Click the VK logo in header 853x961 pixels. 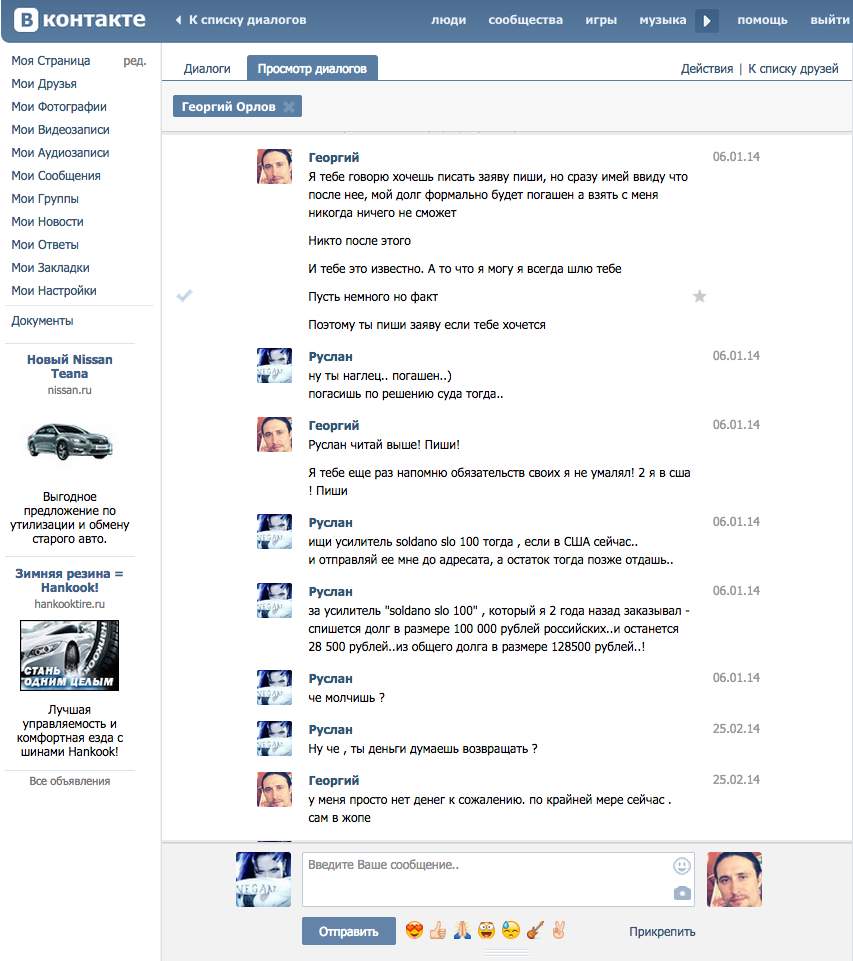click(80, 20)
